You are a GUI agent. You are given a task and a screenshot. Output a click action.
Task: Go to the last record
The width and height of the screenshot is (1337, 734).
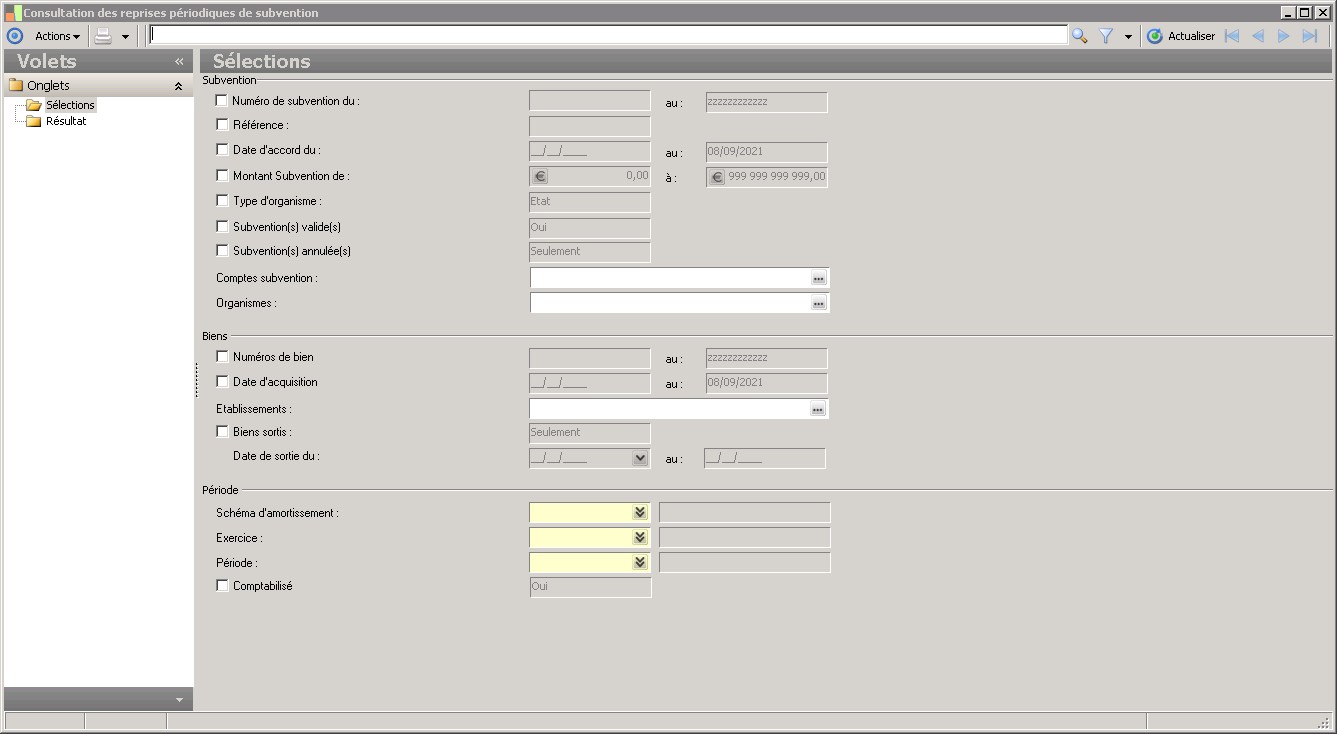(1310, 36)
